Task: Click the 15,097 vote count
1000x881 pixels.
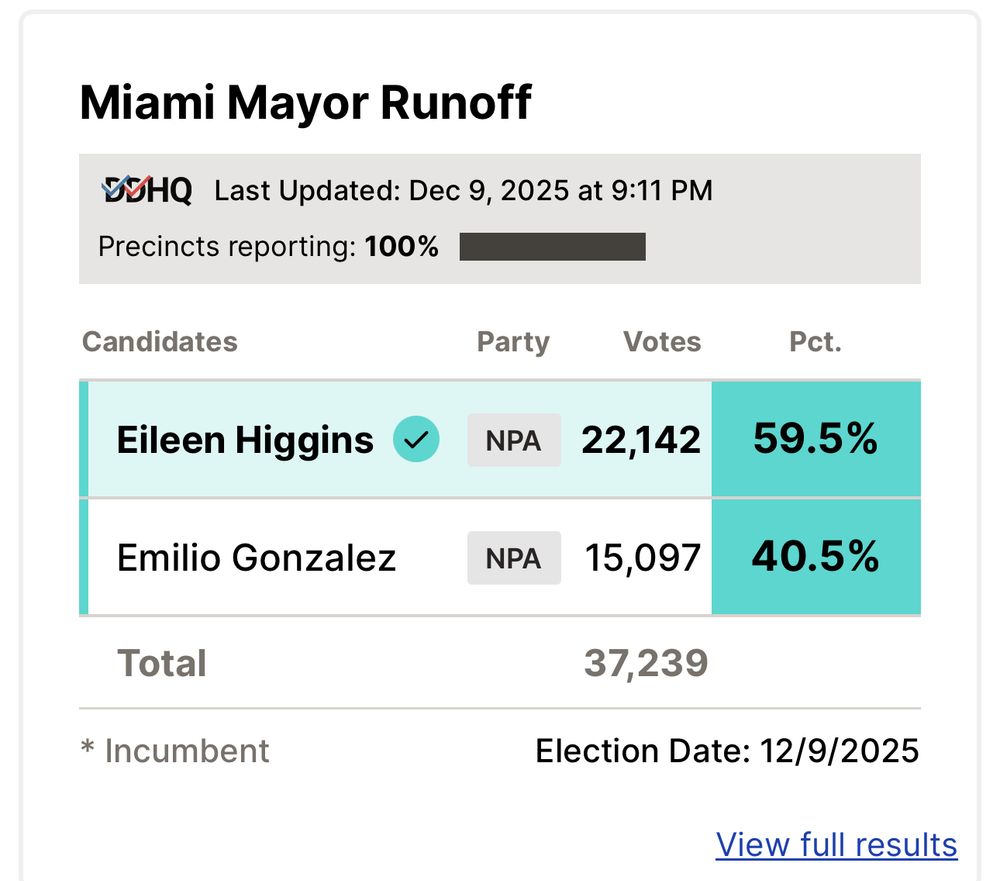Action: pos(643,557)
